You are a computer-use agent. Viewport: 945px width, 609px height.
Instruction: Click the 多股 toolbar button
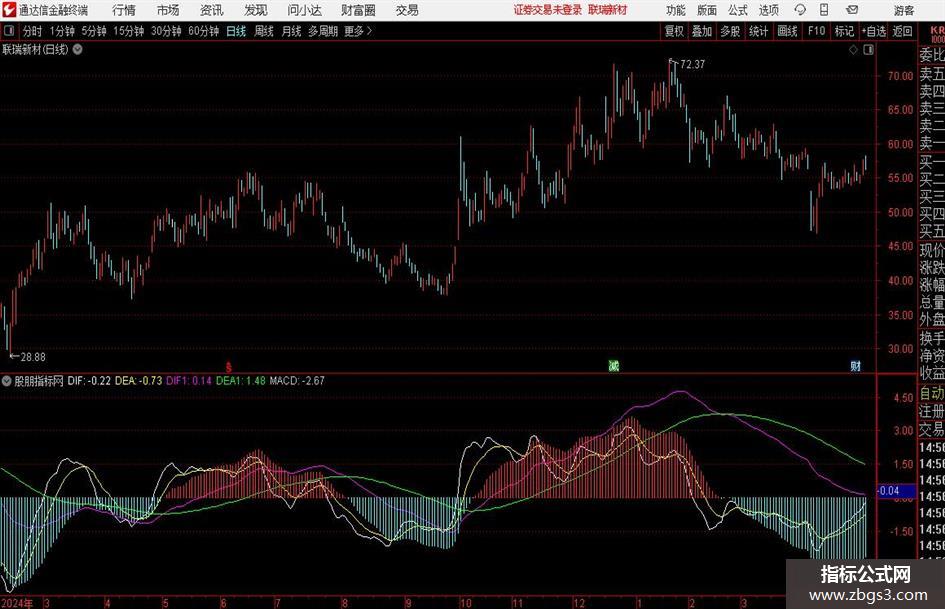[x=730, y=31]
